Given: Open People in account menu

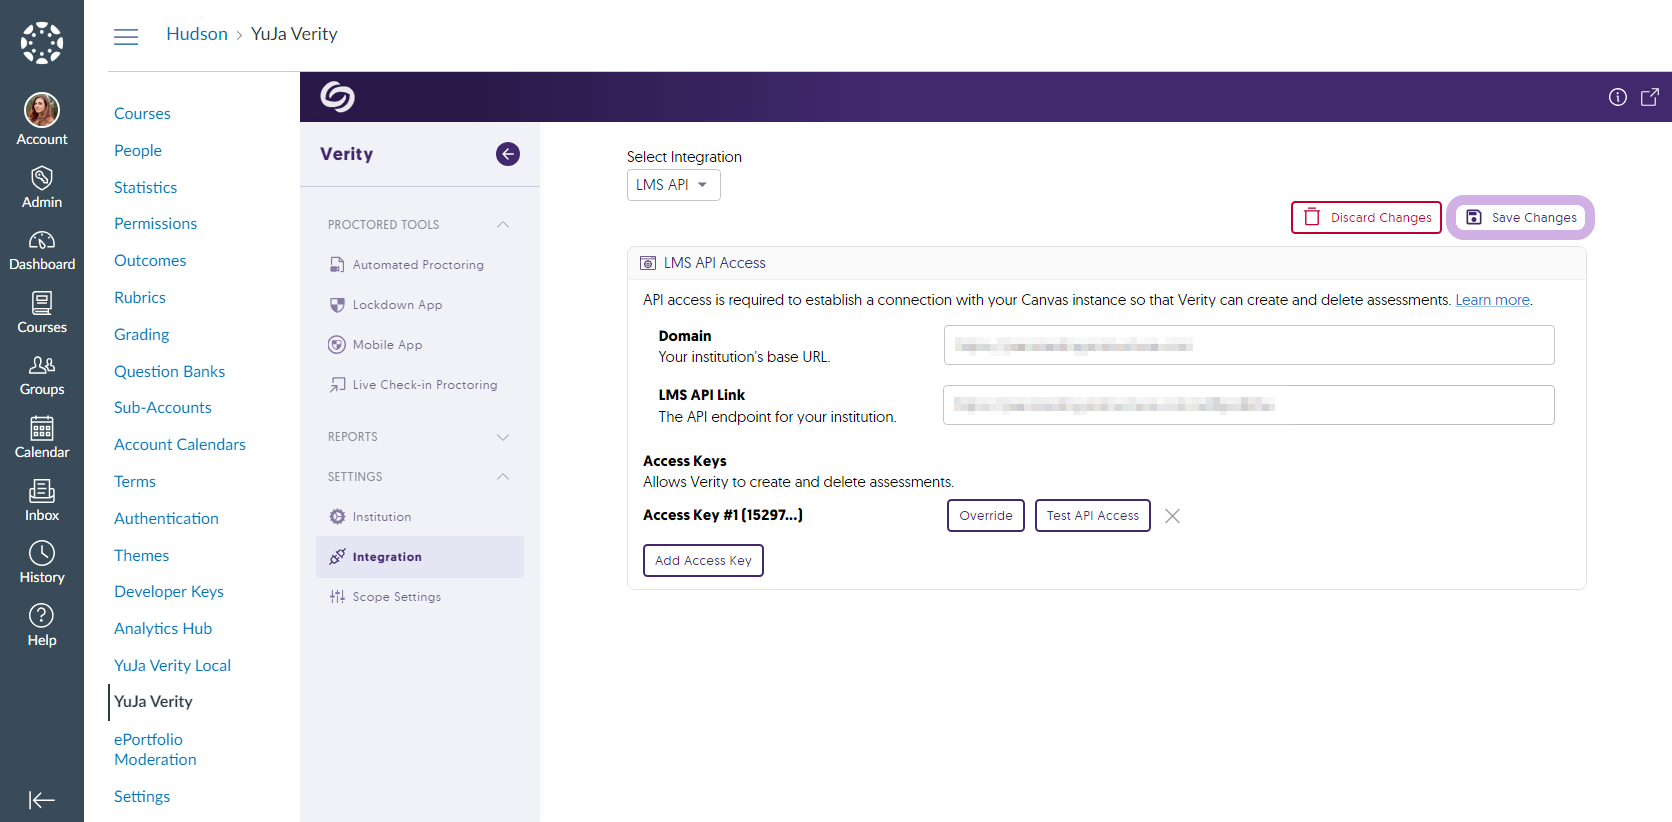Looking at the screenshot, I should (138, 151).
